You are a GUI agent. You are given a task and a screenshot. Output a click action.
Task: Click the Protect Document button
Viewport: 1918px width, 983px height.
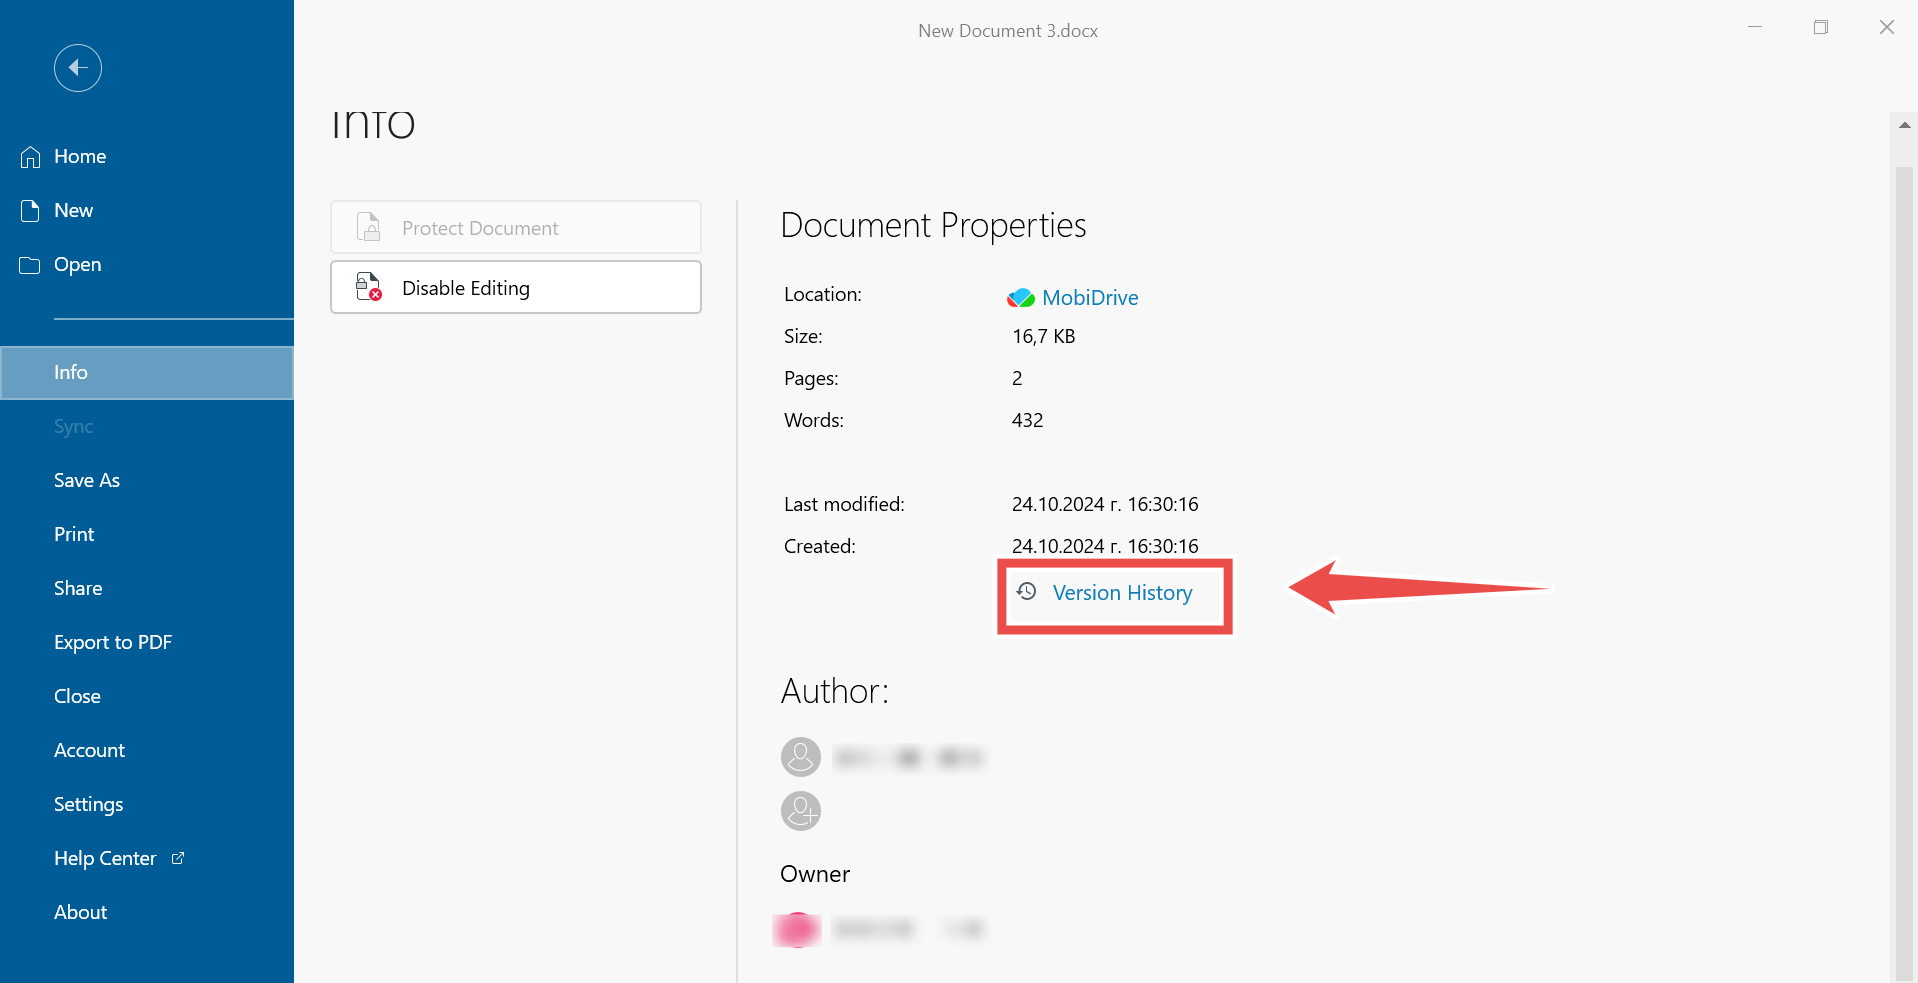tap(516, 227)
